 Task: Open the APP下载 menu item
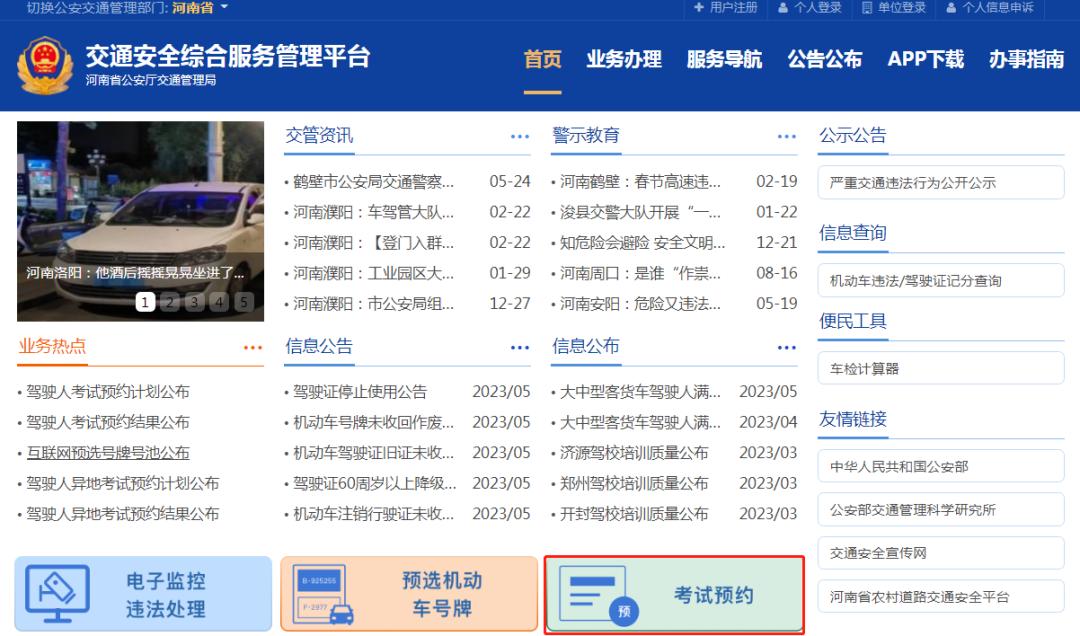pyautogui.click(x=923, y=60)
